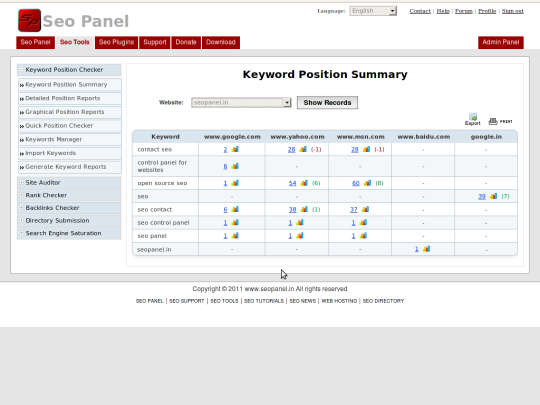Viewport: 540px width, 405px height.
Task: Expand the Backlinks Checker section
Action: tap(21, 208)
